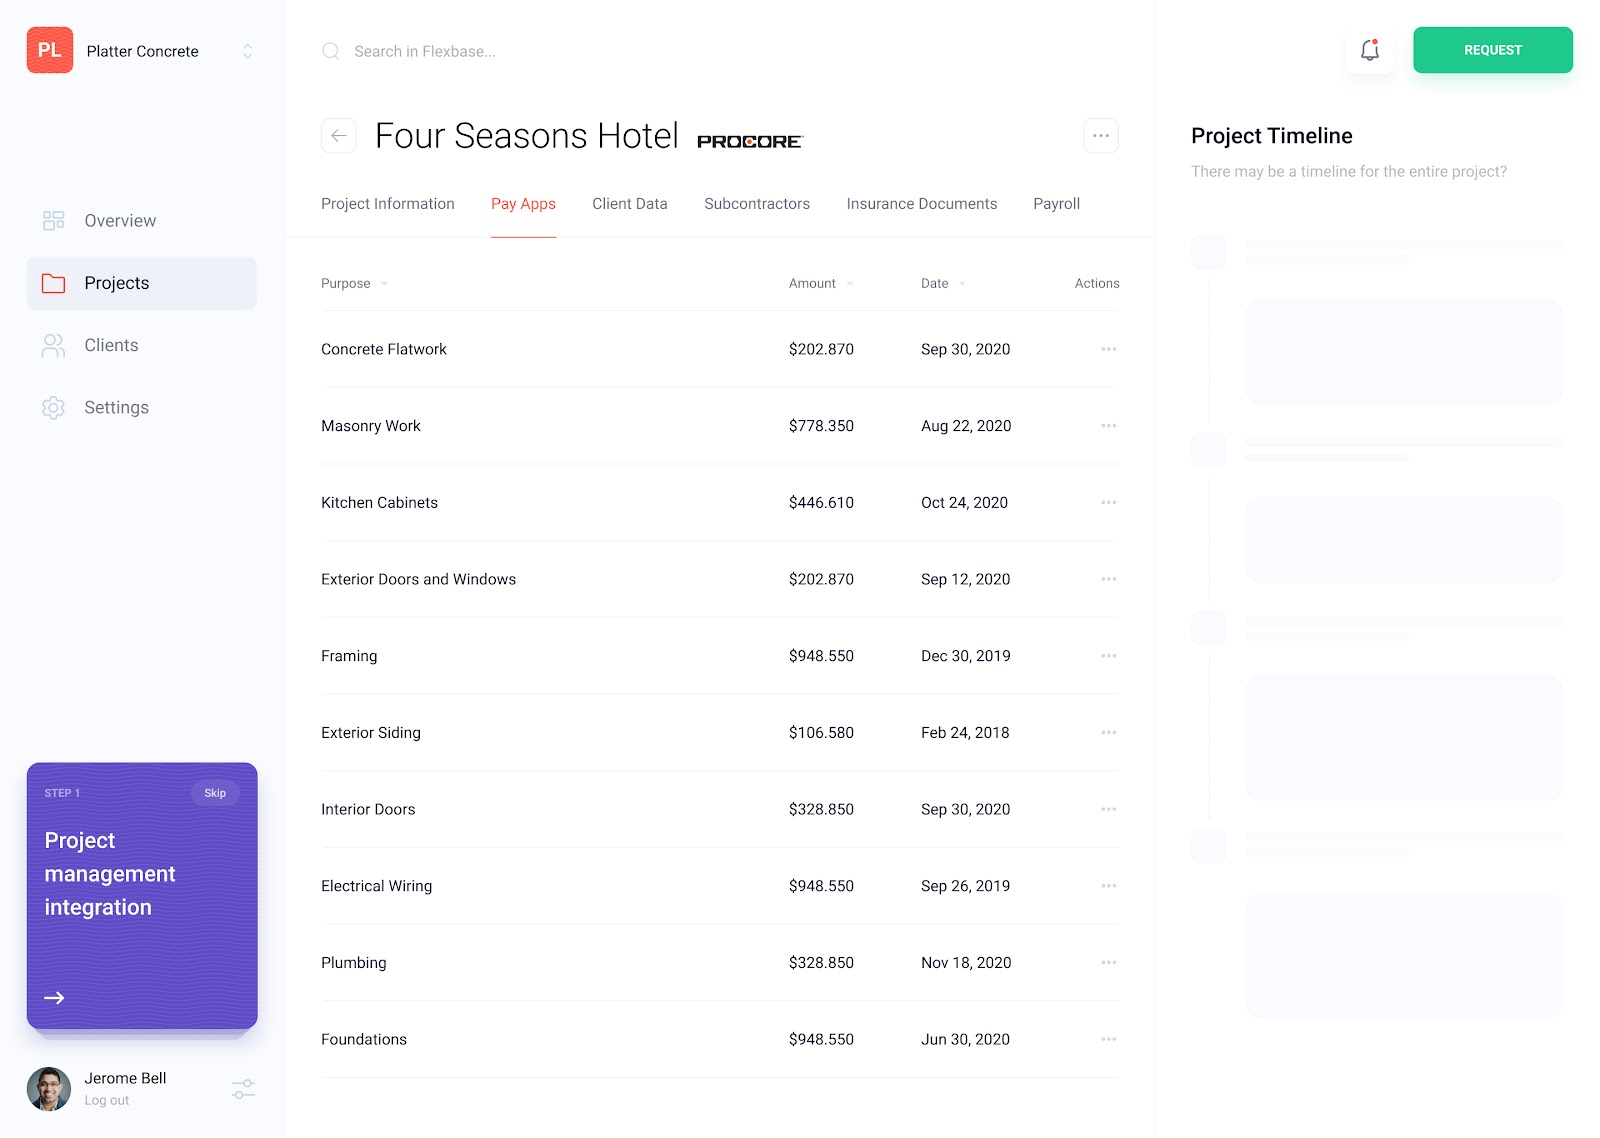
Task: Select the Foundations row name
Action: 364,1040
